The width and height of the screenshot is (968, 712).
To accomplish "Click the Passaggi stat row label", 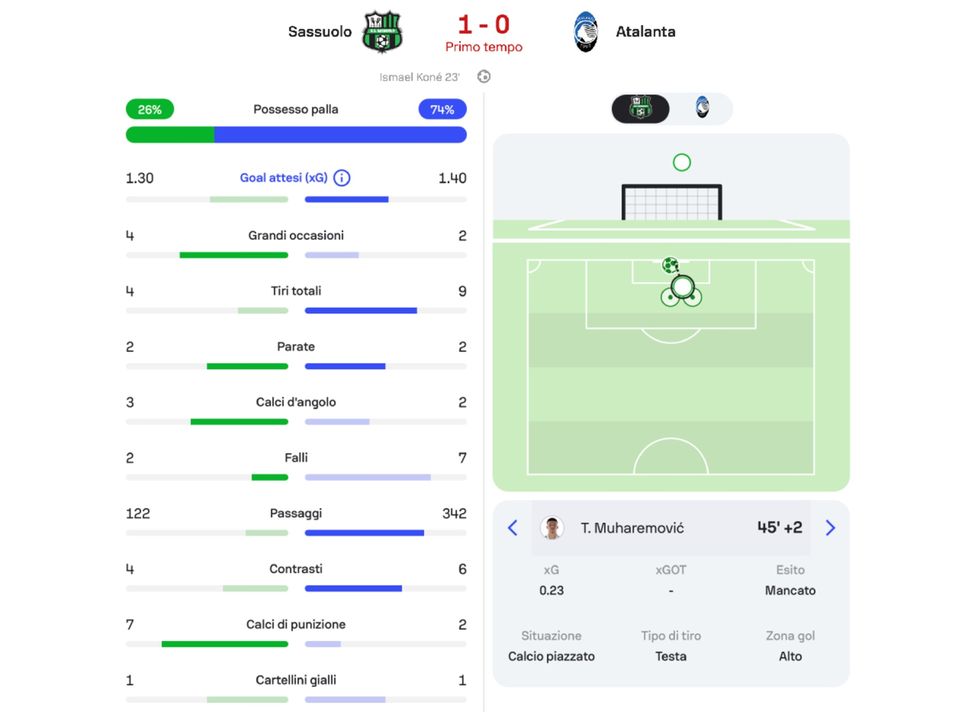I will coord(296,513).
